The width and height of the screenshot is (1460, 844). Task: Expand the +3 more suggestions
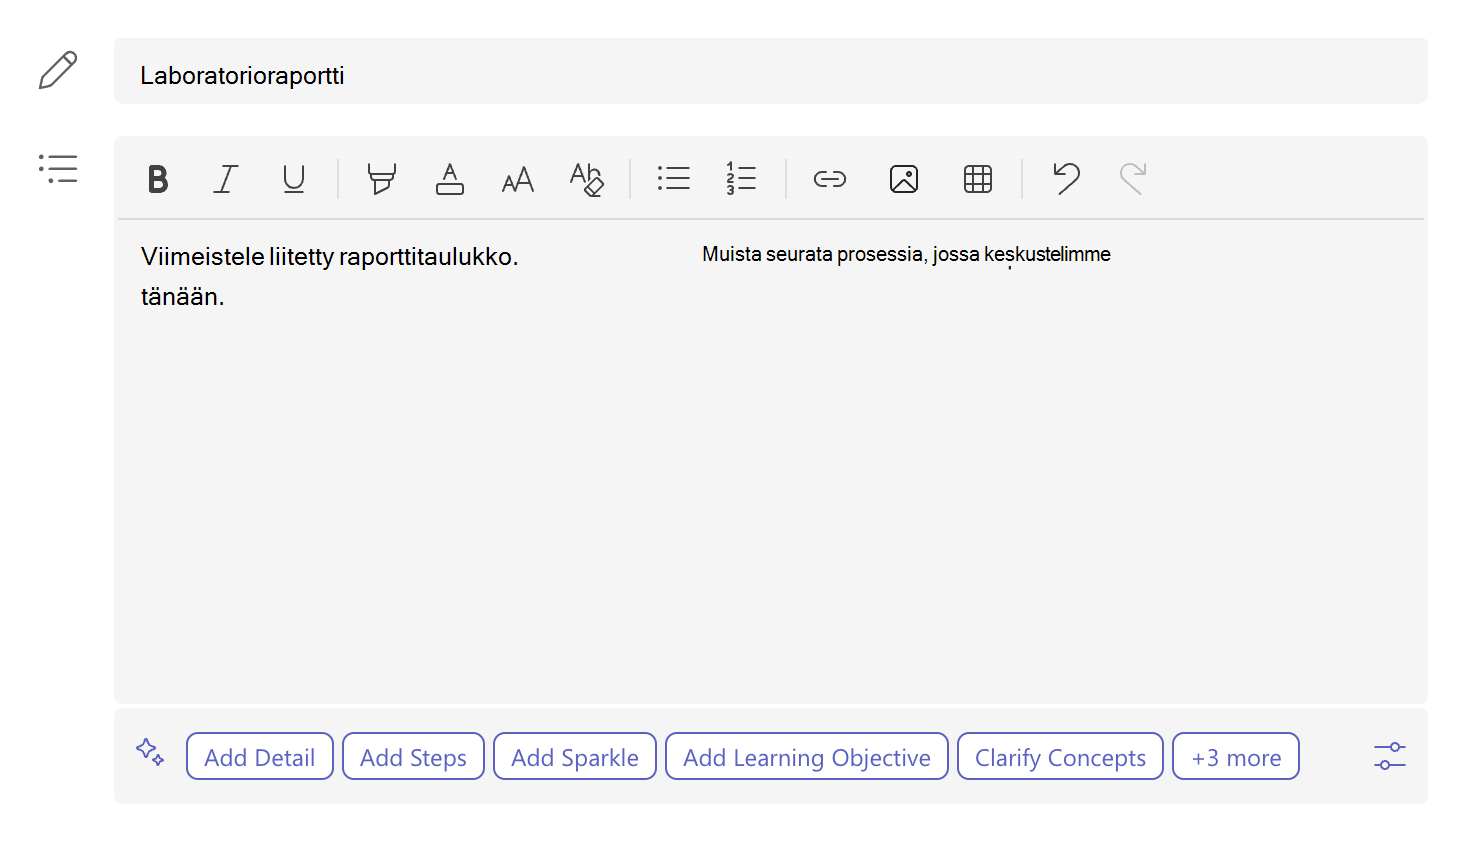[x=1236, y=757]
